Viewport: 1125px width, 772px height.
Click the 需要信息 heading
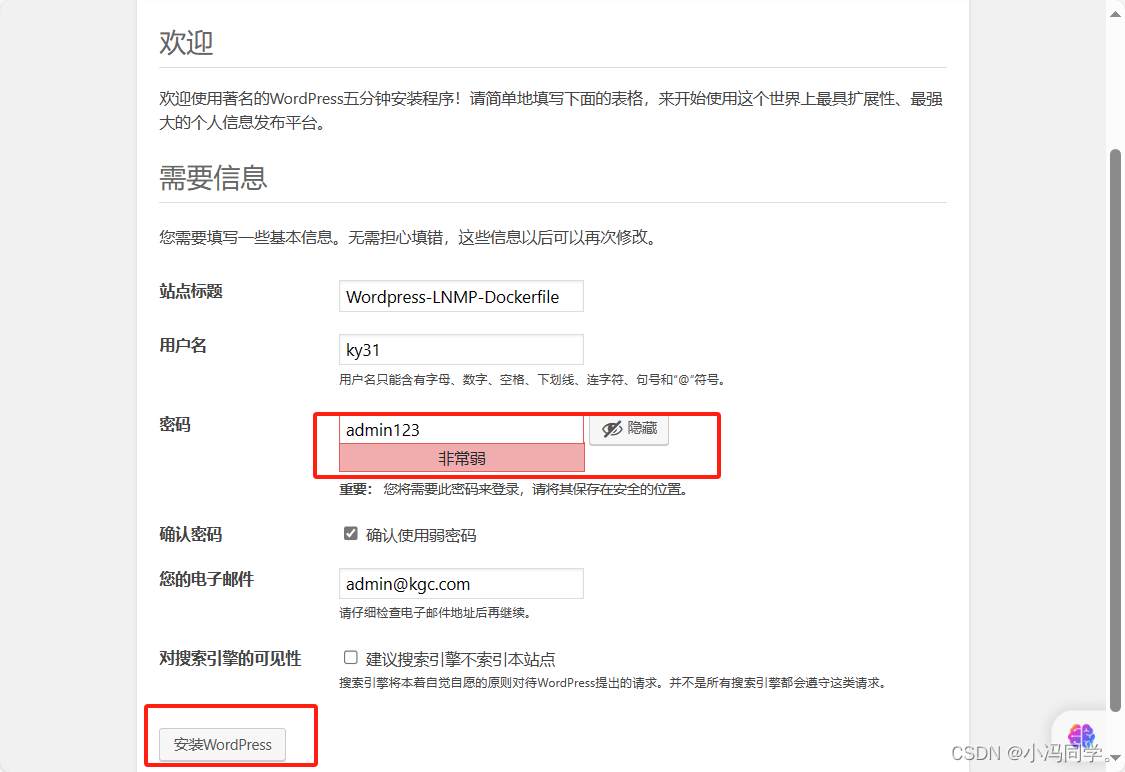pos(213,178)
